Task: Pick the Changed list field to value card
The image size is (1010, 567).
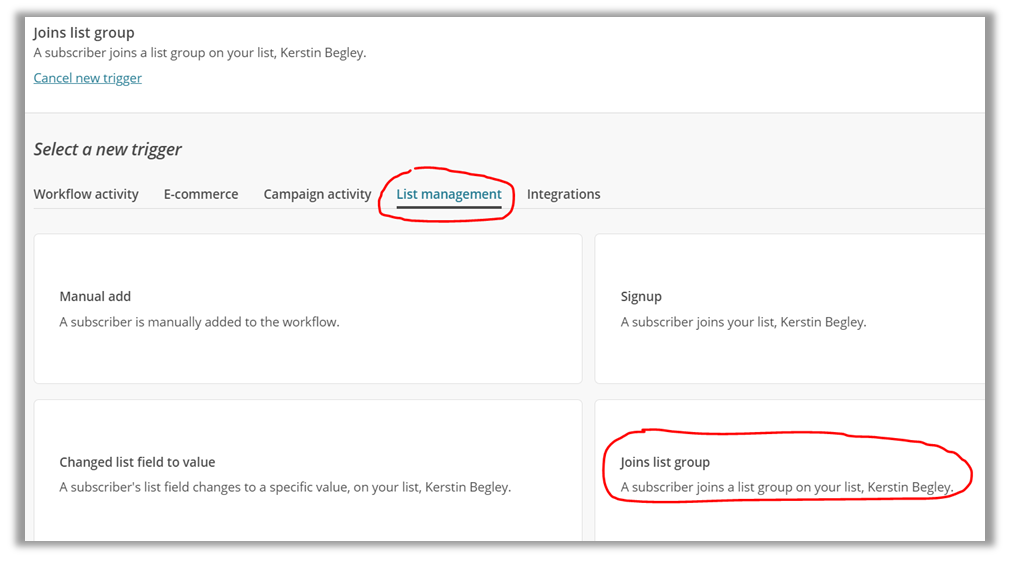Action: click(x=308, y=470)
